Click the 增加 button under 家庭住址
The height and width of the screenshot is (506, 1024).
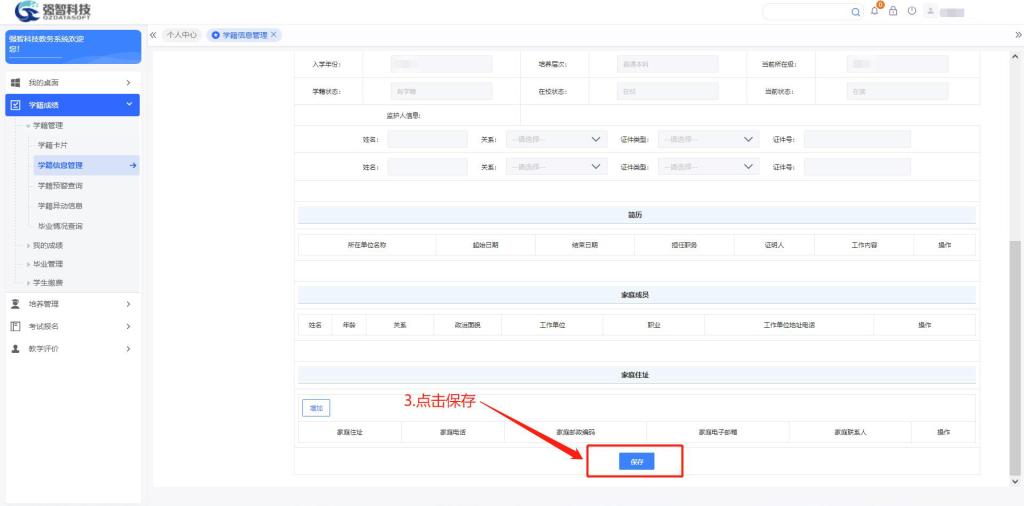click(316, 408)
